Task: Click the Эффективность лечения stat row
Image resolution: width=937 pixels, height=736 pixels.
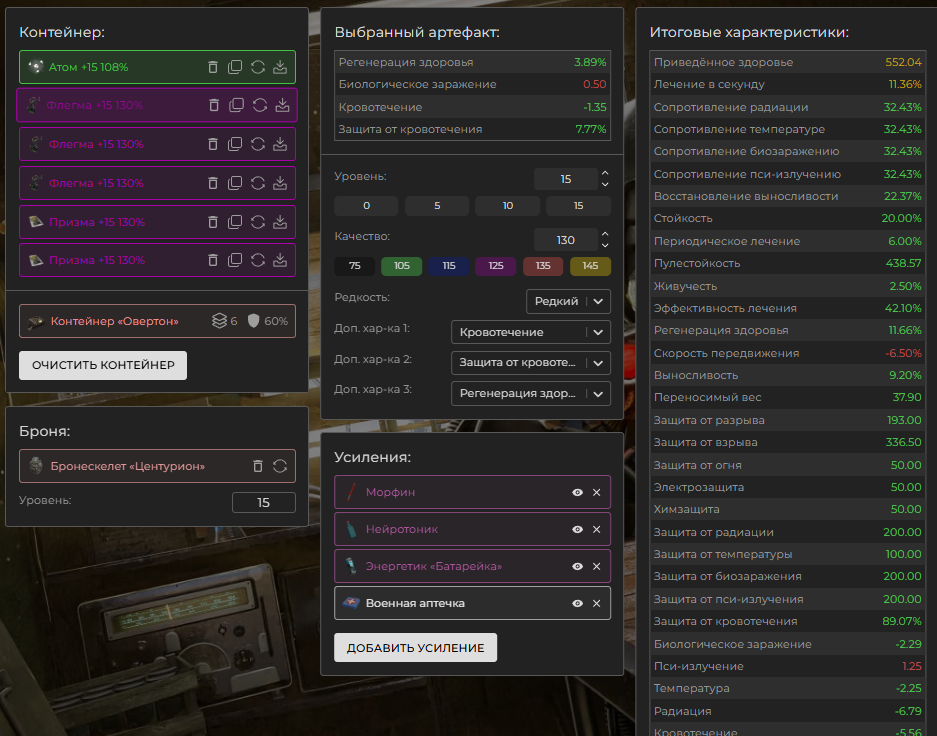Action: point(788,308)
